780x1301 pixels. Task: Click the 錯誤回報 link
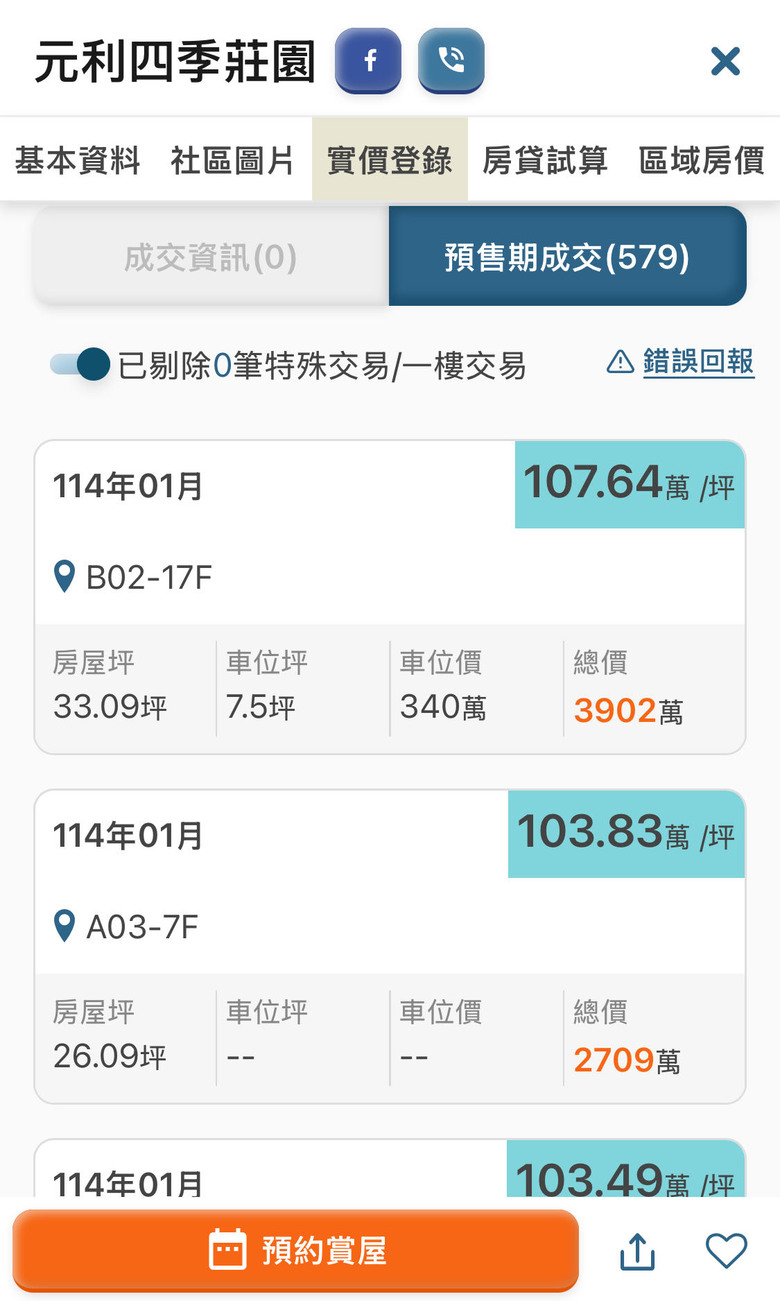[698, 362]
